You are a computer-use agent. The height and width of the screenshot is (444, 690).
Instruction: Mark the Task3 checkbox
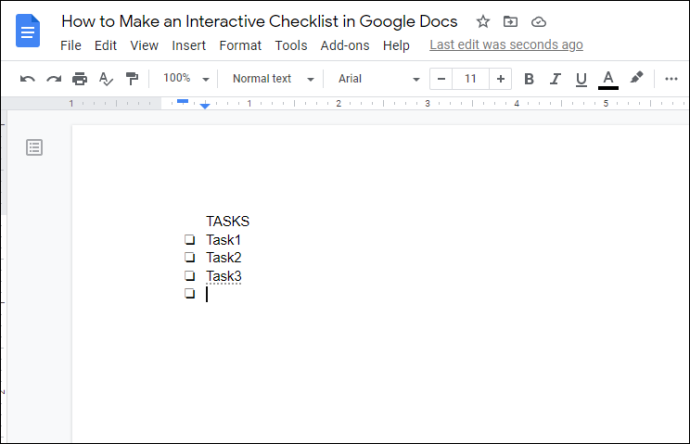pos(189,276)
